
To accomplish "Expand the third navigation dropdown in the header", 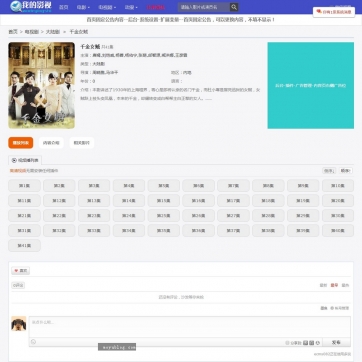I will click(x=107, y=7).
